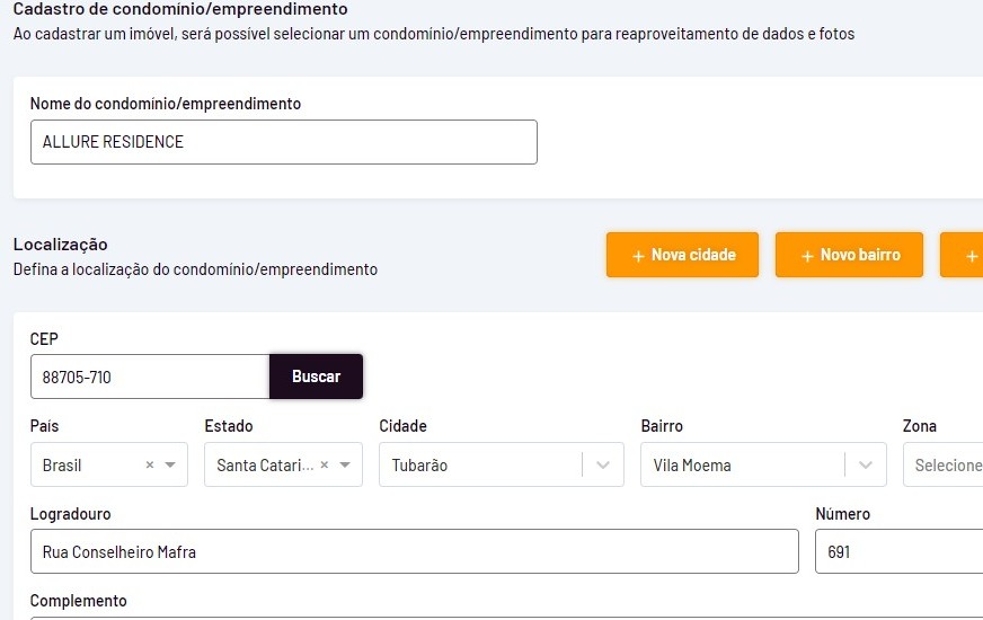
Task: Expand the Estado dropdown arrow
Action: 345,465
